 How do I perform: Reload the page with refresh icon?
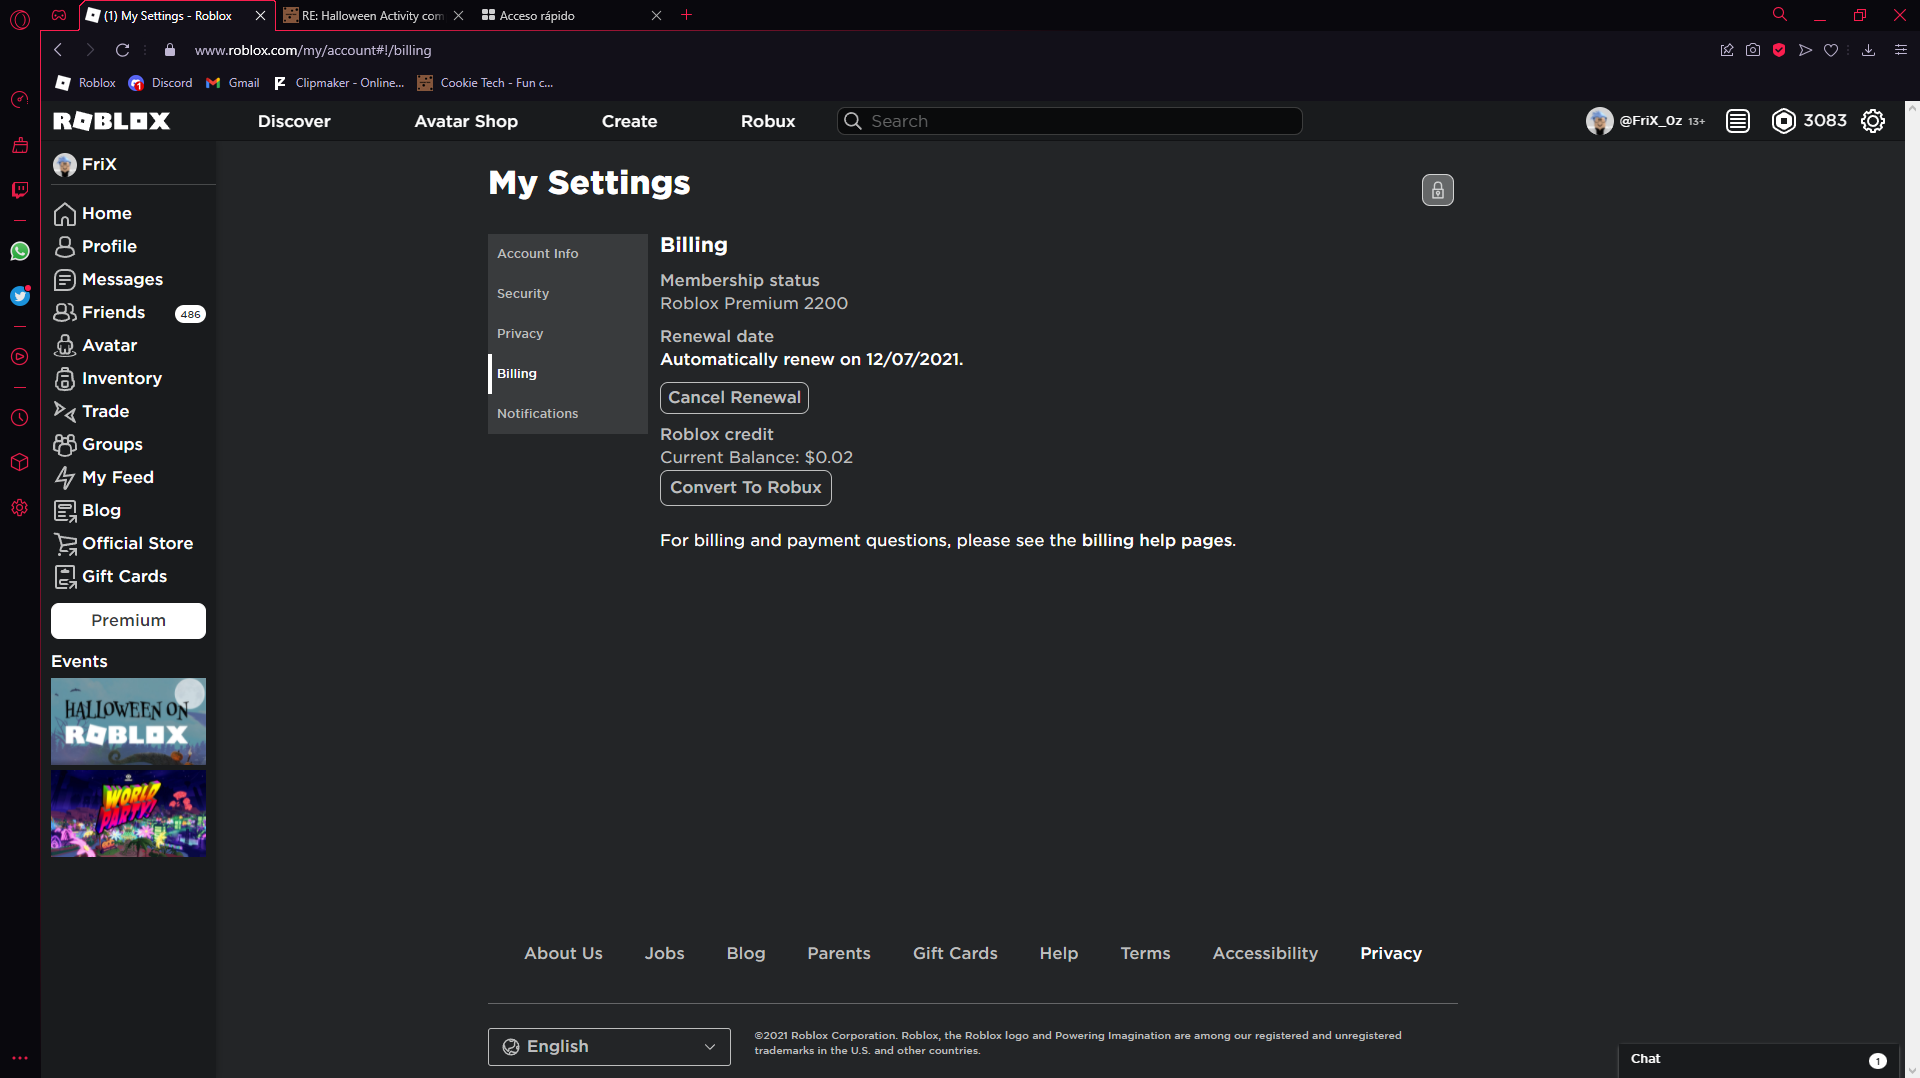point(122,50)
